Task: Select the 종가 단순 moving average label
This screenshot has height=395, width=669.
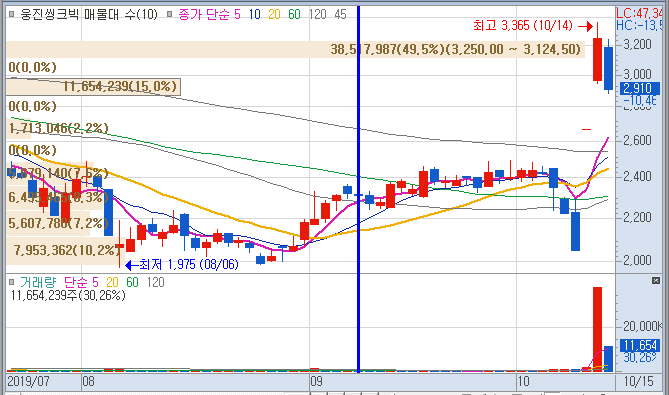Action: 204,15
